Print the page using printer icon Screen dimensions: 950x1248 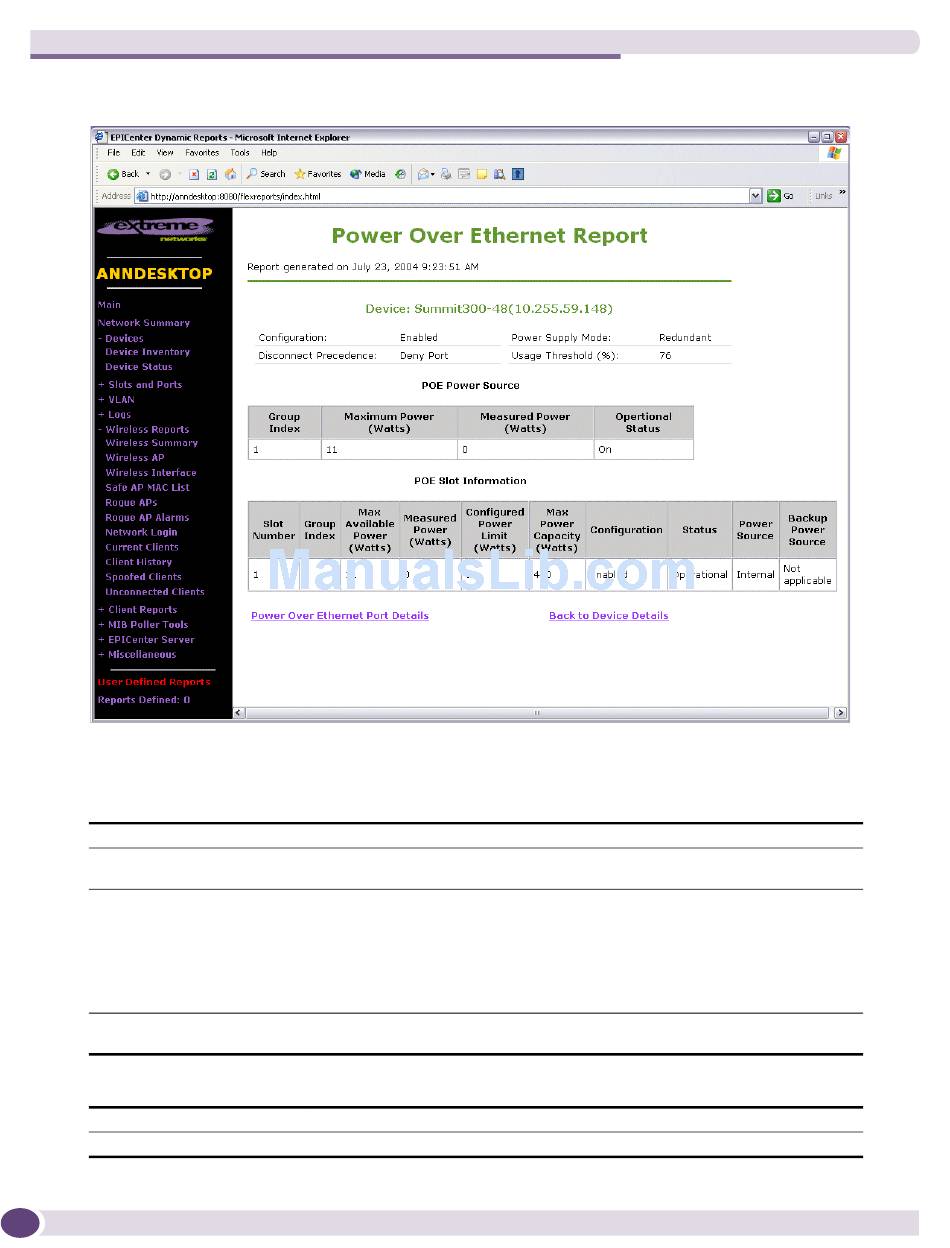(x=446, y=174)
